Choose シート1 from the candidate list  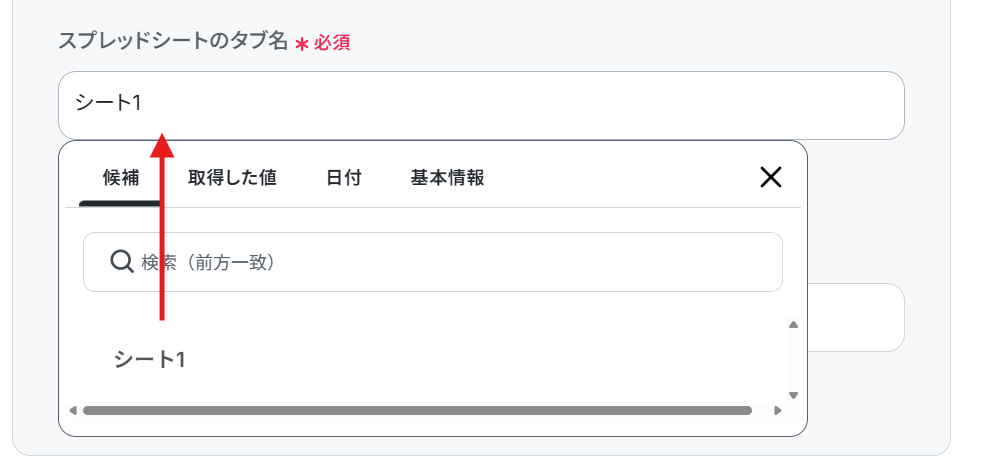(x=150, y=360)
